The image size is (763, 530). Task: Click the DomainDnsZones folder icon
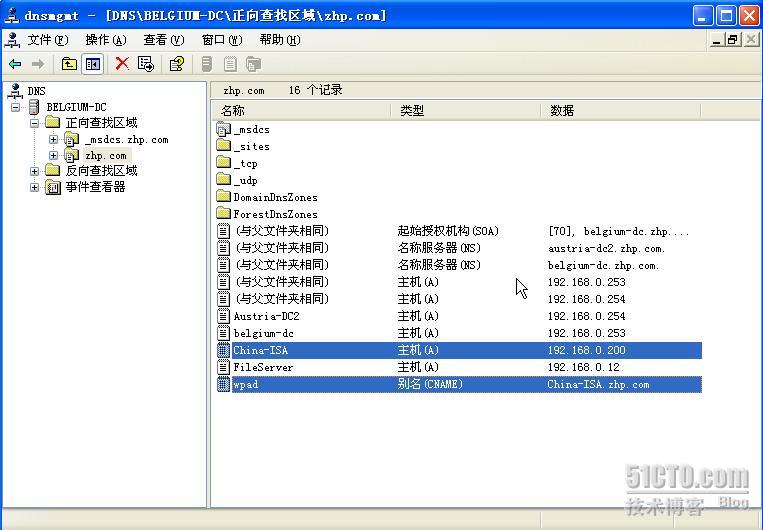(223, 197)
